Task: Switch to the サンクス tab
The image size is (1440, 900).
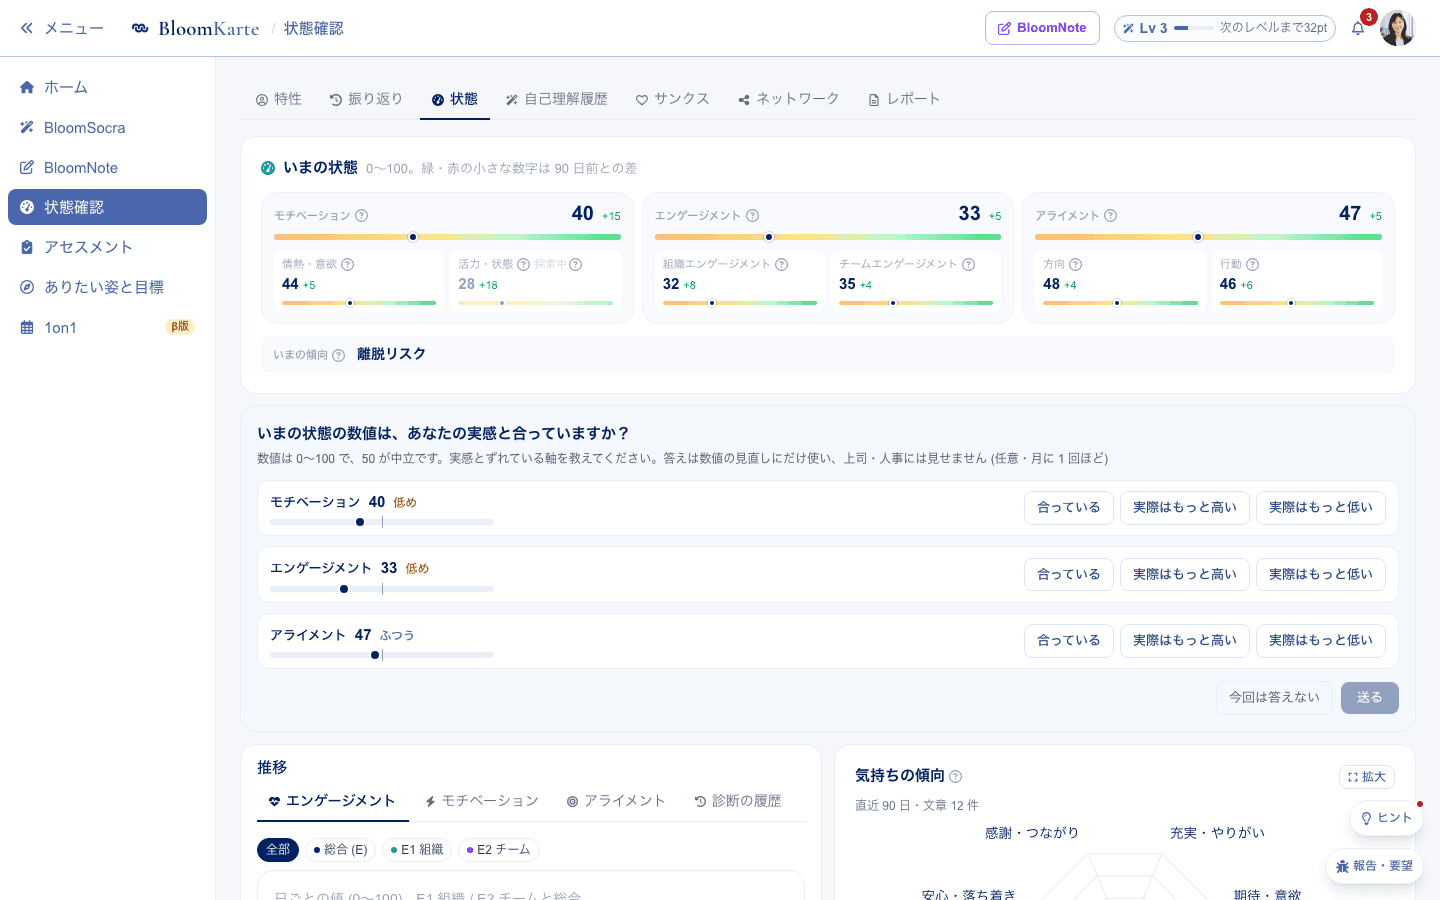Action: 672,99
